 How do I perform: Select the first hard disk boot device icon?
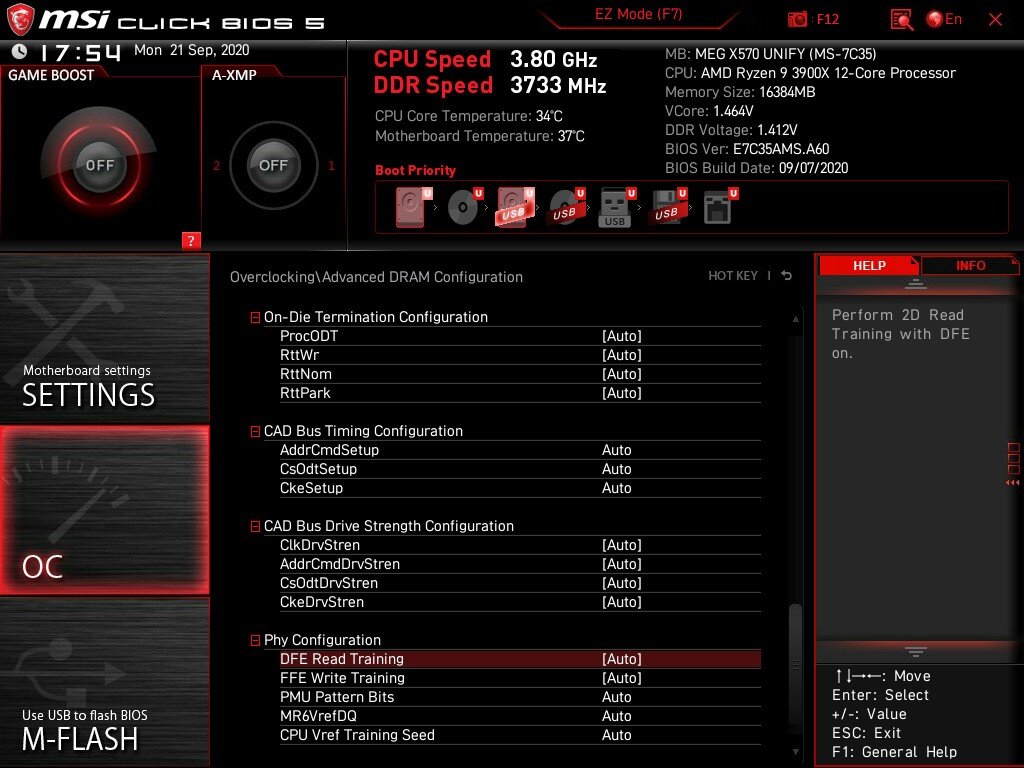tap(413, 207)
